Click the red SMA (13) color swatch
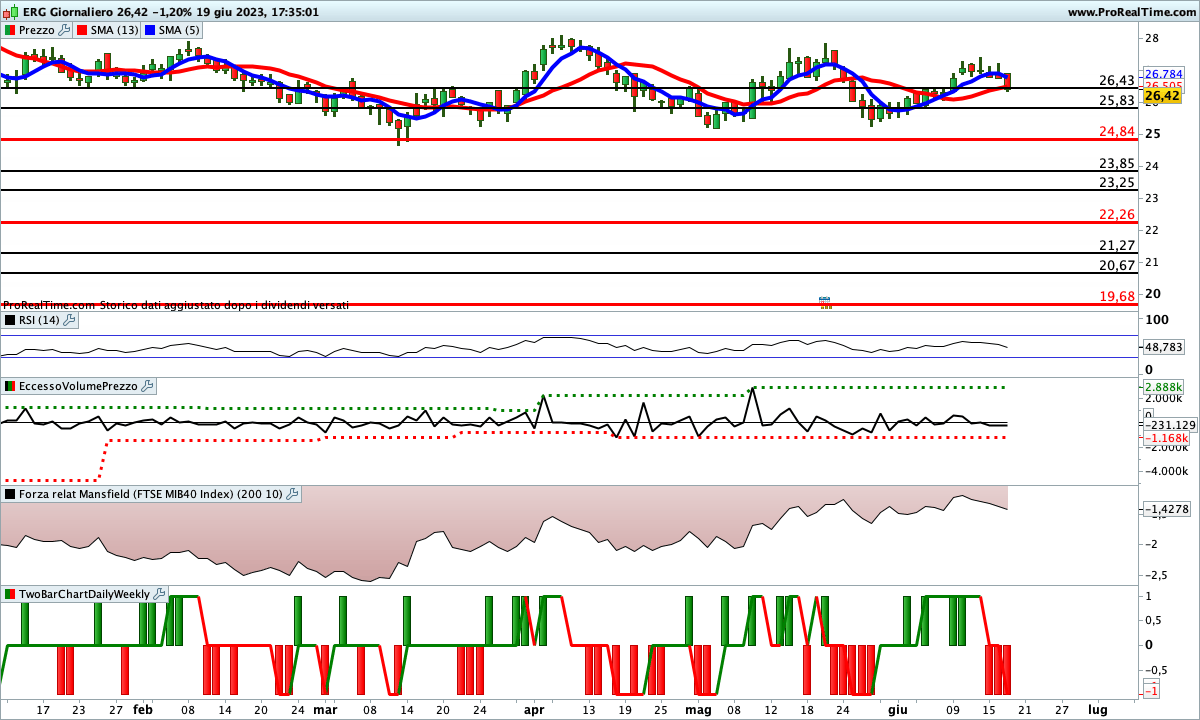Viewport: 1200px width, 720px height. coord(81,30)
